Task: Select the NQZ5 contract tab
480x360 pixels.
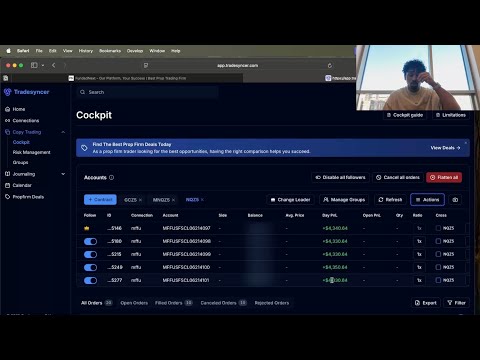Action: pyautogui.click(x=192, y=200)
